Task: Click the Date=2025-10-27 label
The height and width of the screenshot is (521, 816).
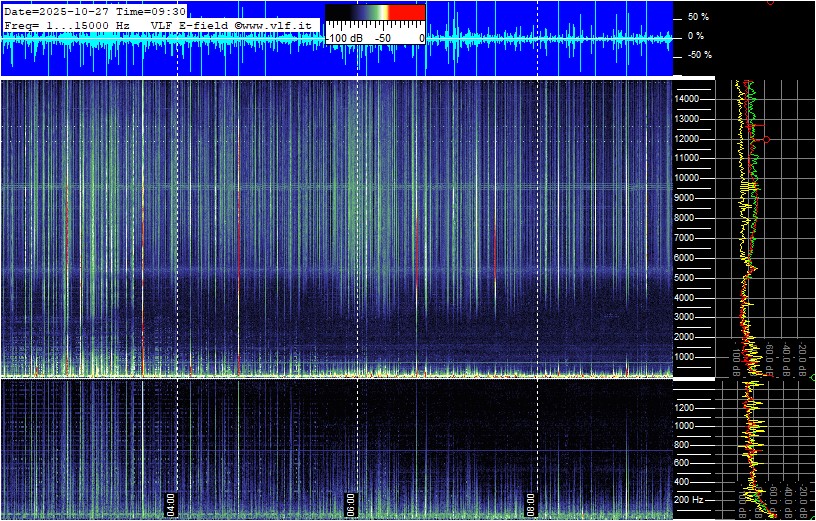Action: coord(57,11)
